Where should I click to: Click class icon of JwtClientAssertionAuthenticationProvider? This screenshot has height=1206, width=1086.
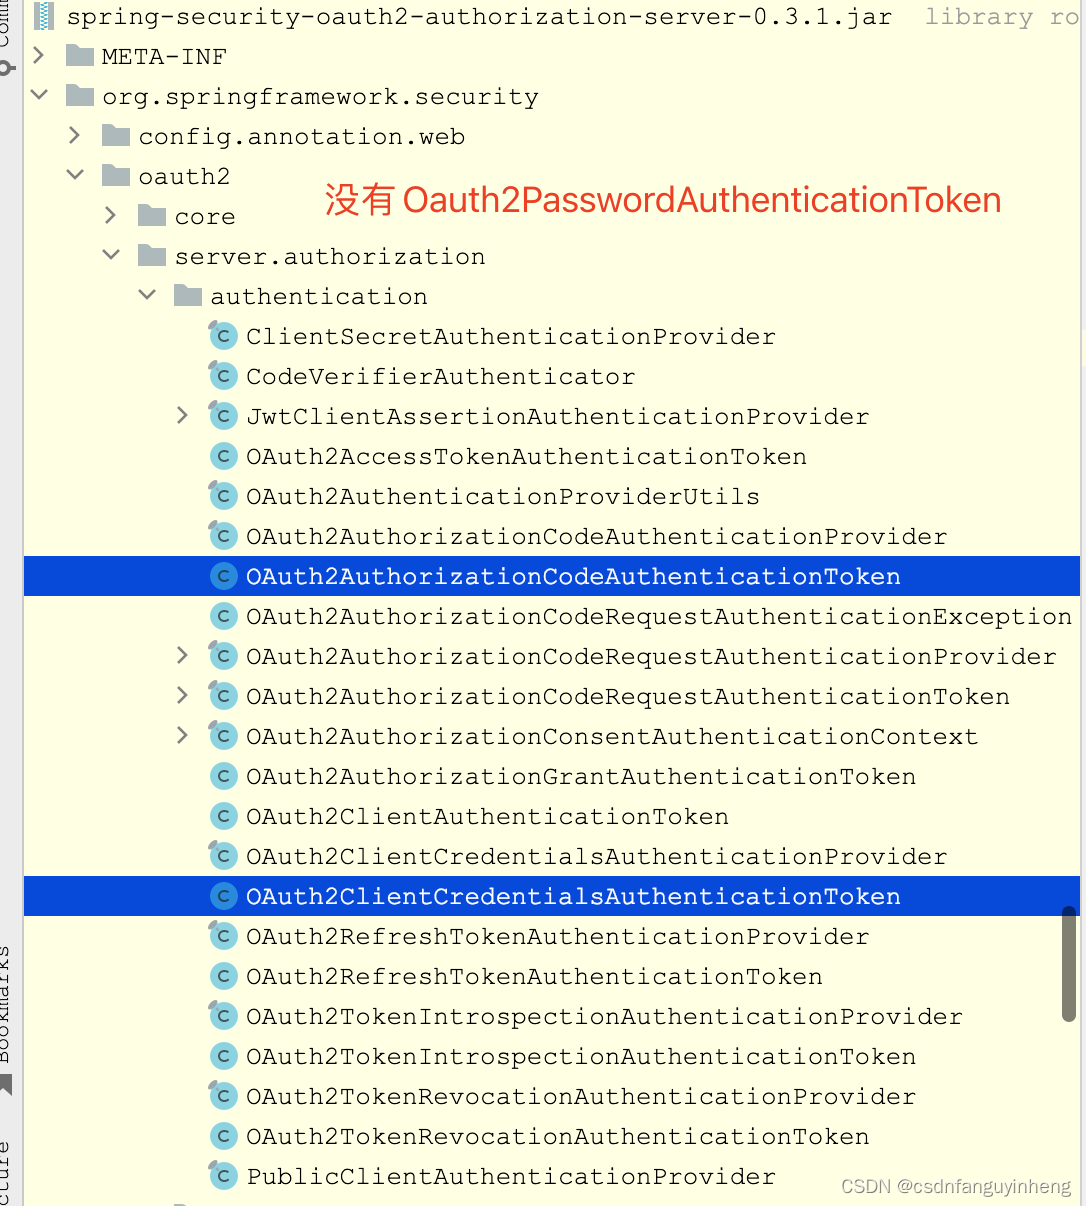223,416
